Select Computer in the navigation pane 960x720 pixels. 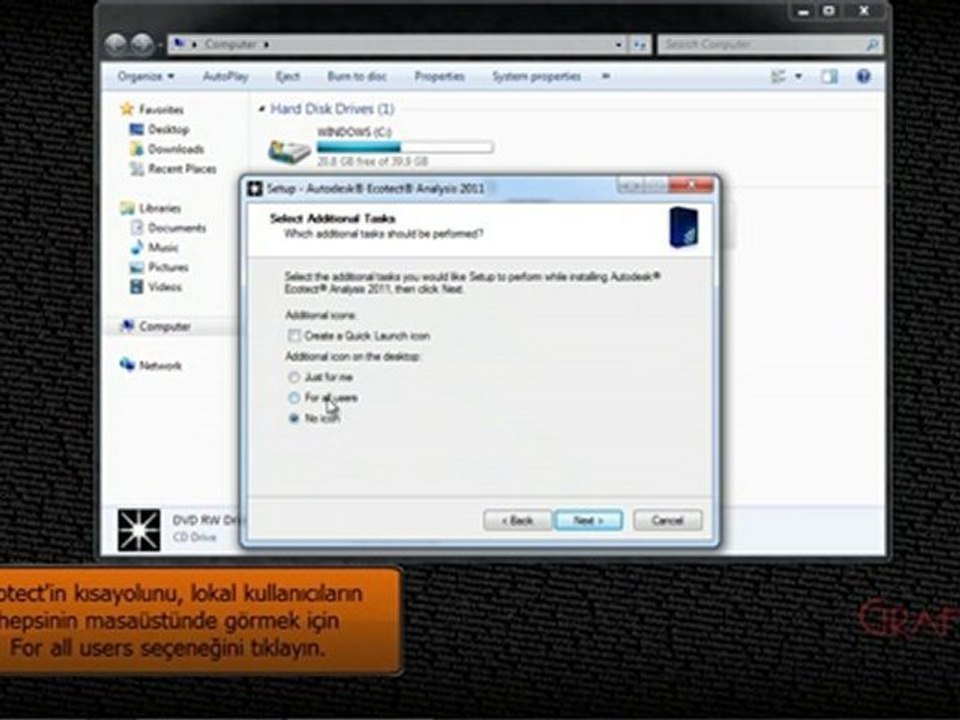click(x=165, y=326)
